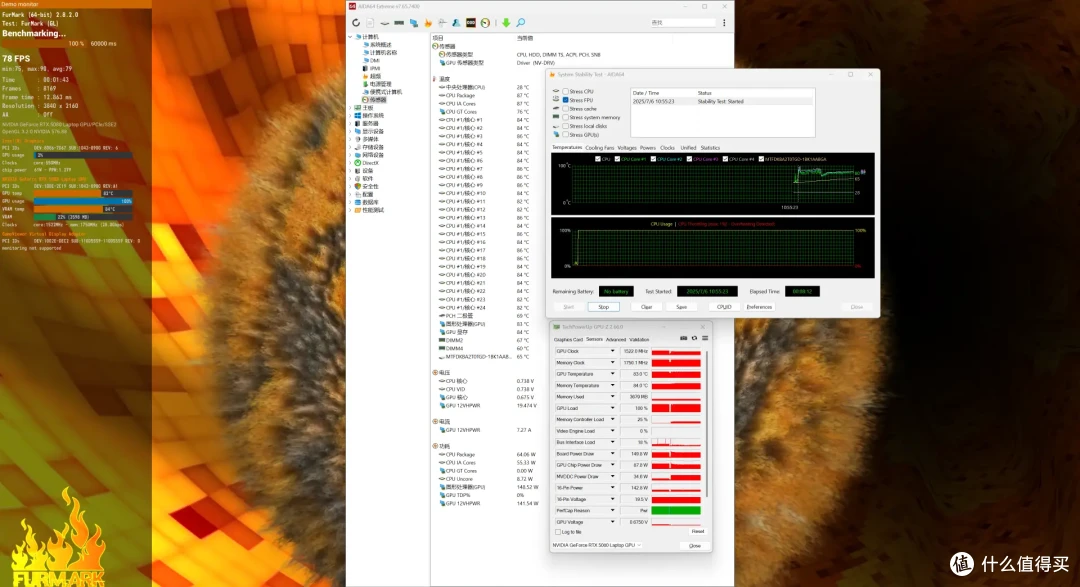
Task: Uncheck Stress FPU checkbox
Action: click(565, 100)
